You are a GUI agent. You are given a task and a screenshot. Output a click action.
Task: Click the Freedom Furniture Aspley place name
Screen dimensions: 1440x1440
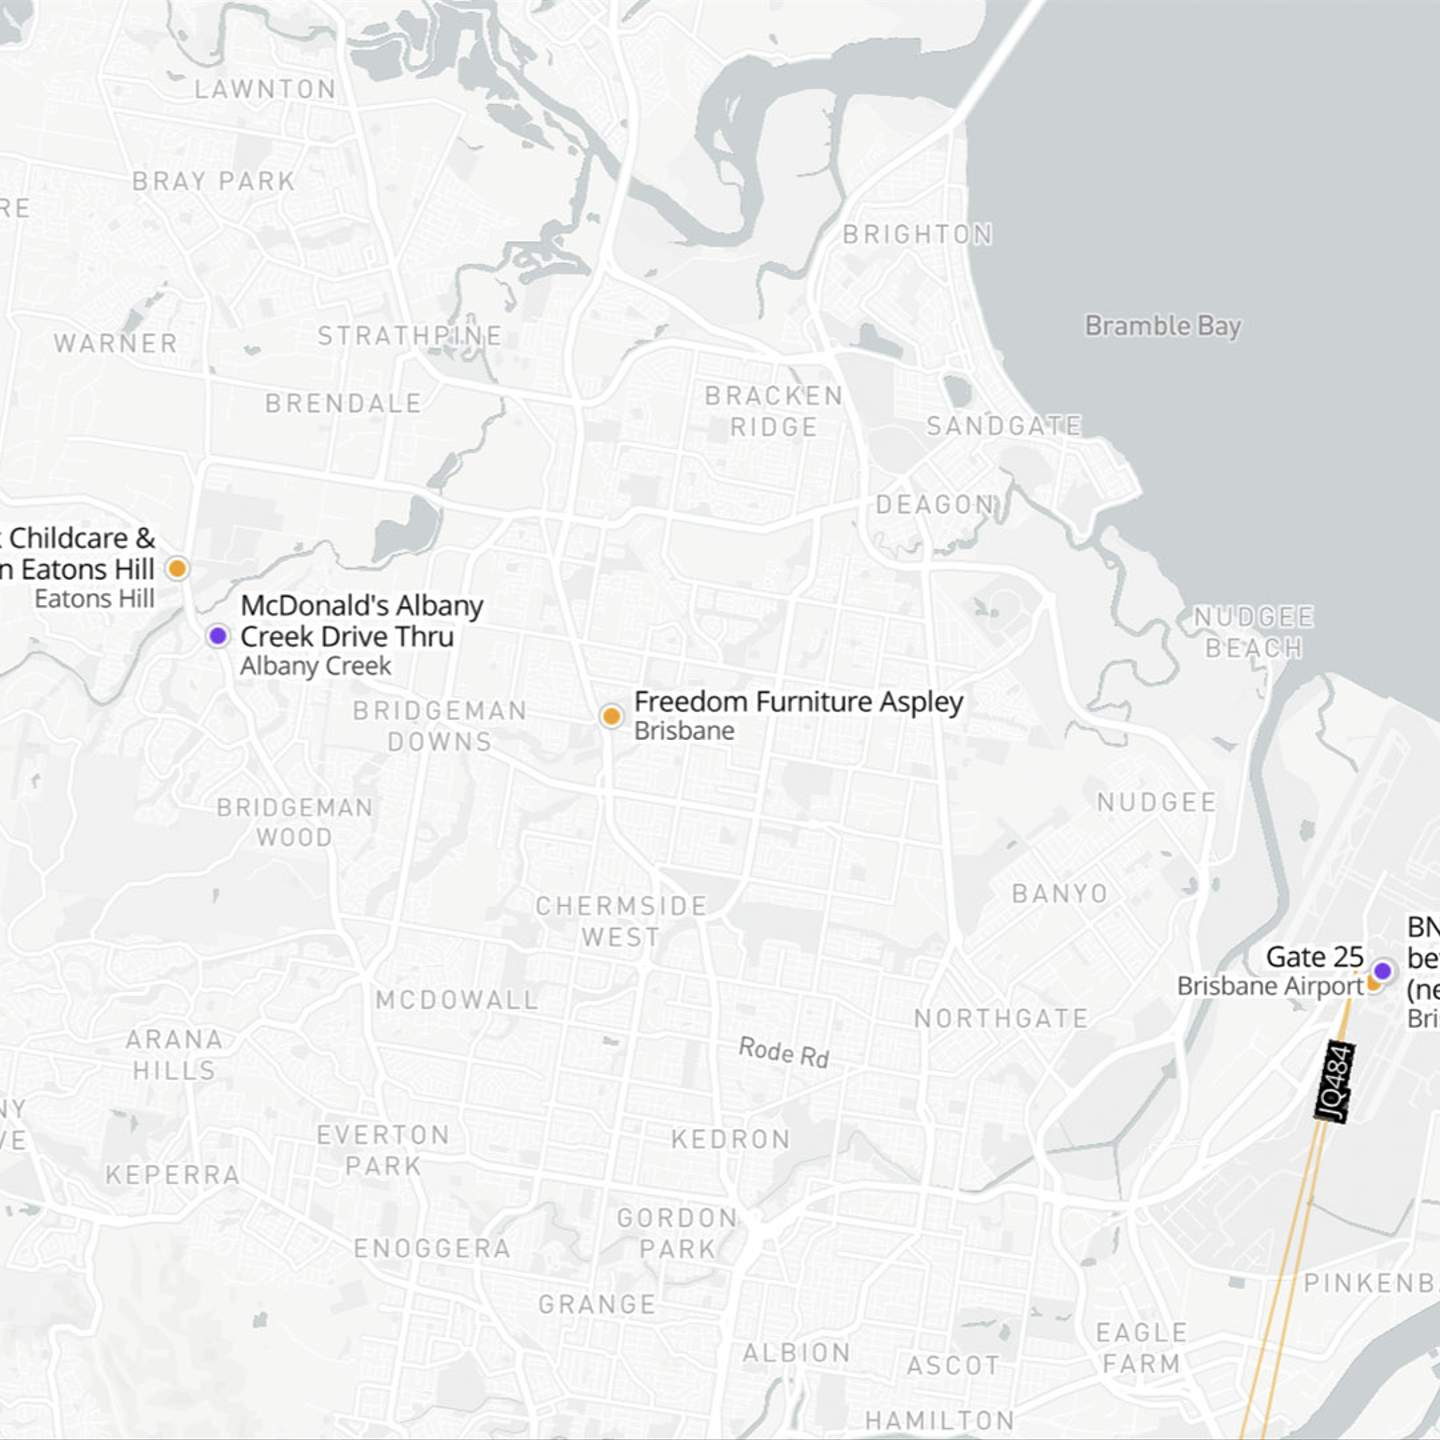point(799,702)
